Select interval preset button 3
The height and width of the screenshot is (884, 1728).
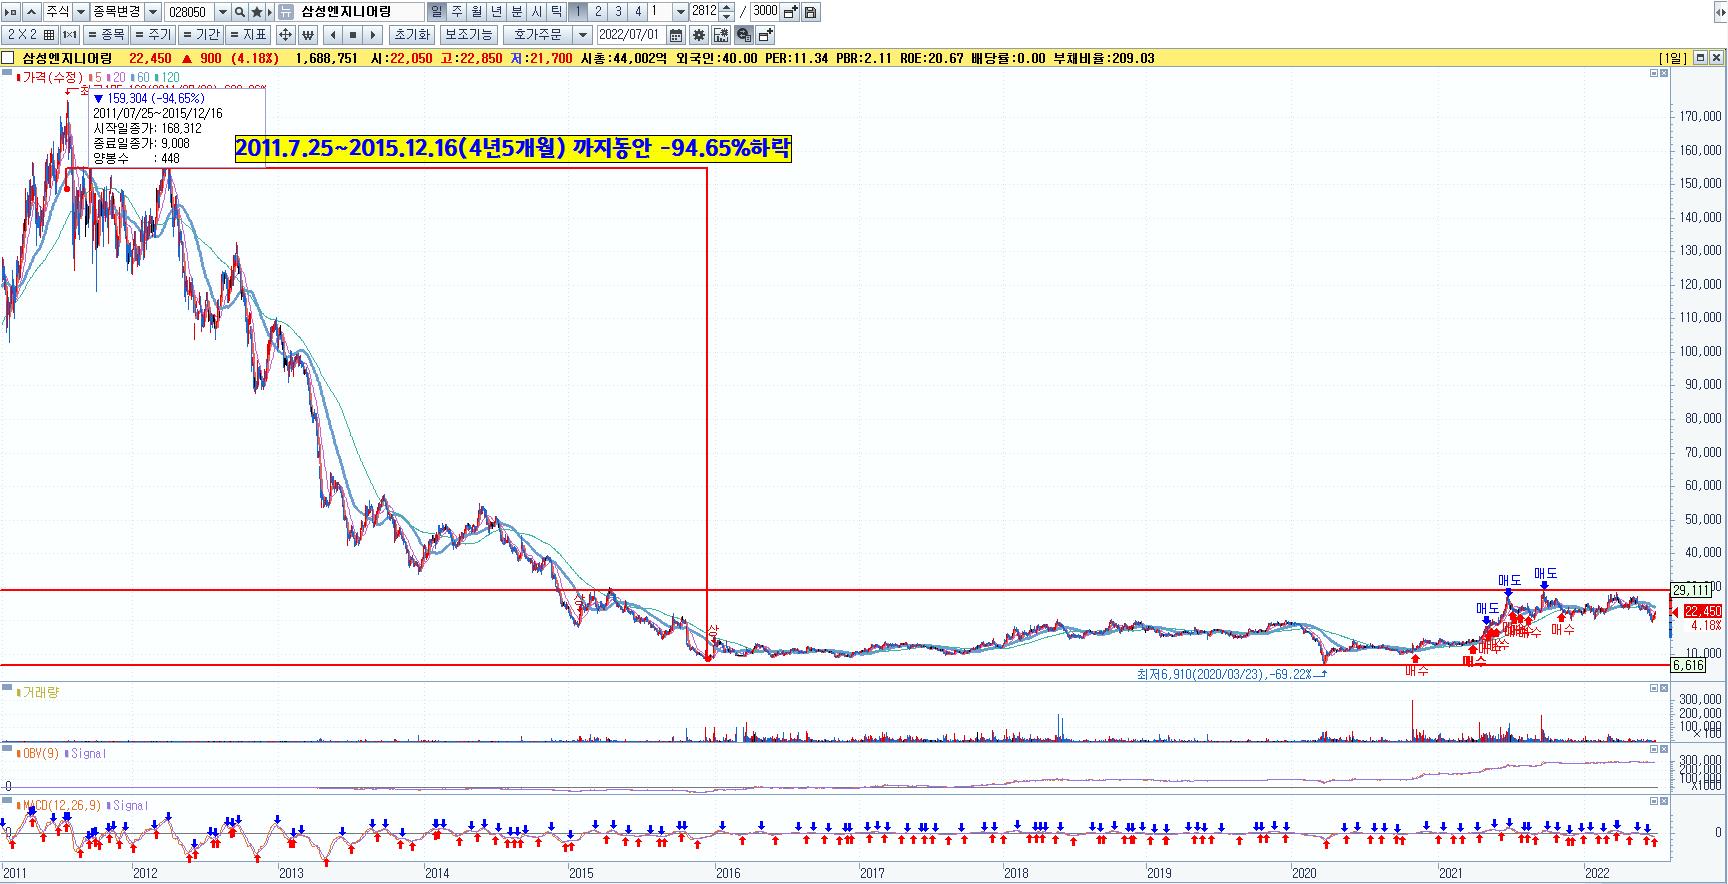618,12
